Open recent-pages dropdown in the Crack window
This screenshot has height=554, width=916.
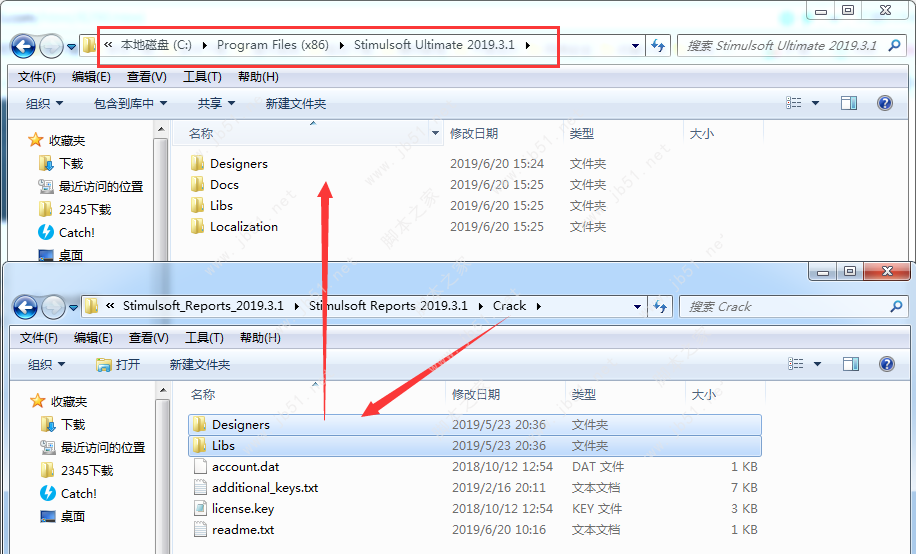[74, 307]
